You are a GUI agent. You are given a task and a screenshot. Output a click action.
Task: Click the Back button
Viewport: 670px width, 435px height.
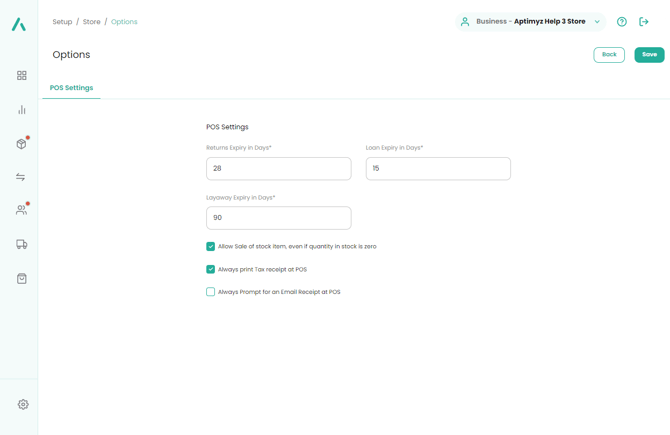[x=609, y=55]
